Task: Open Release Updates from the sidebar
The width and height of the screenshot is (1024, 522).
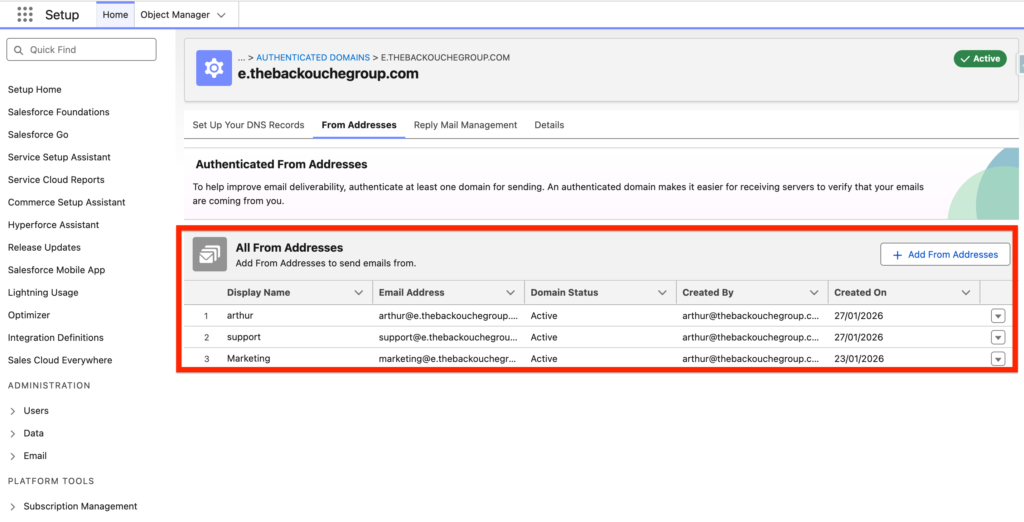Action: (44, 247)
